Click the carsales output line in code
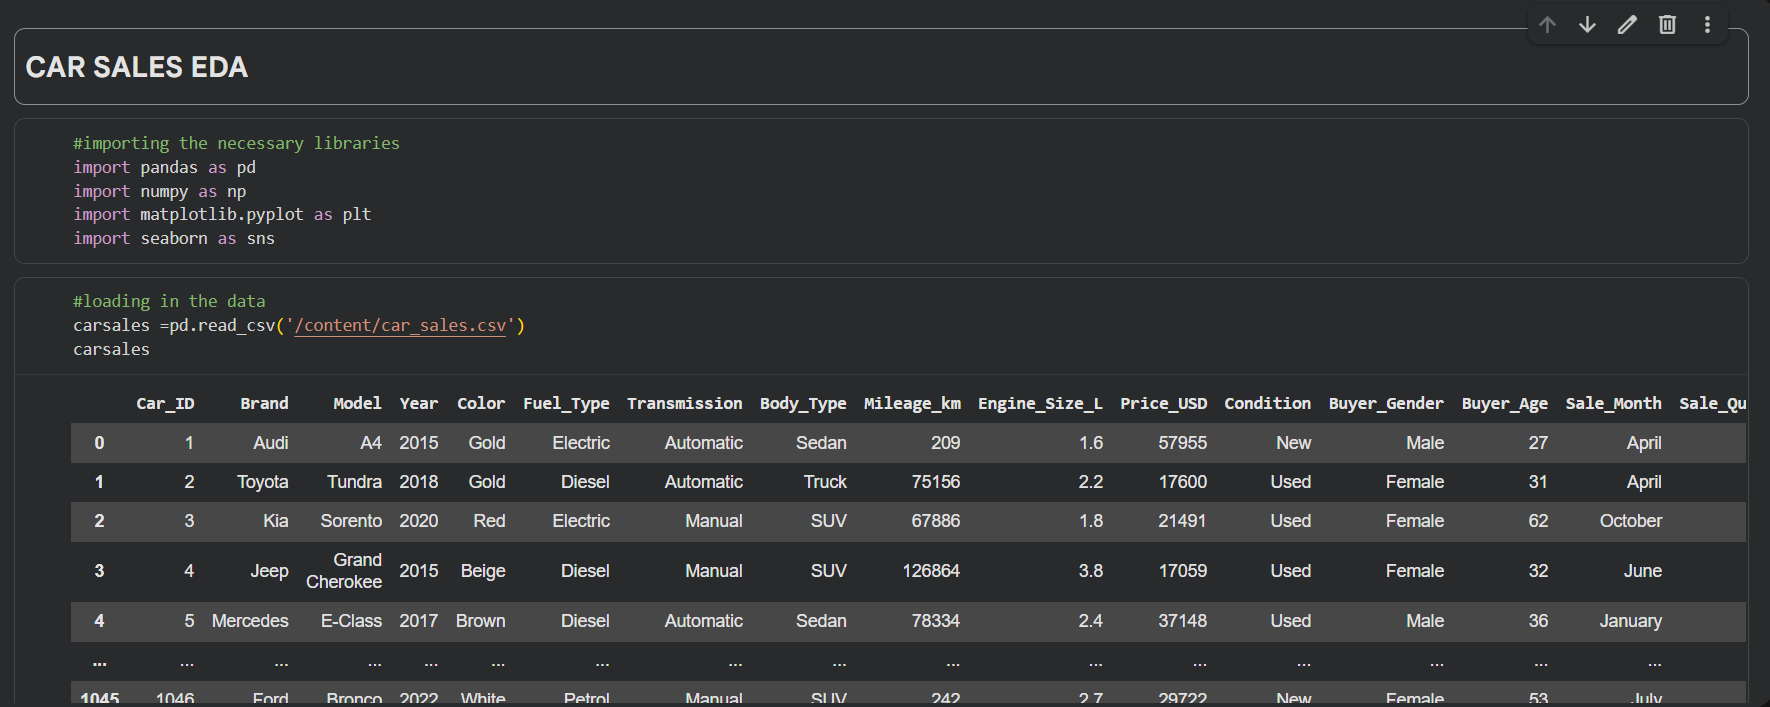 coord(111,349)
